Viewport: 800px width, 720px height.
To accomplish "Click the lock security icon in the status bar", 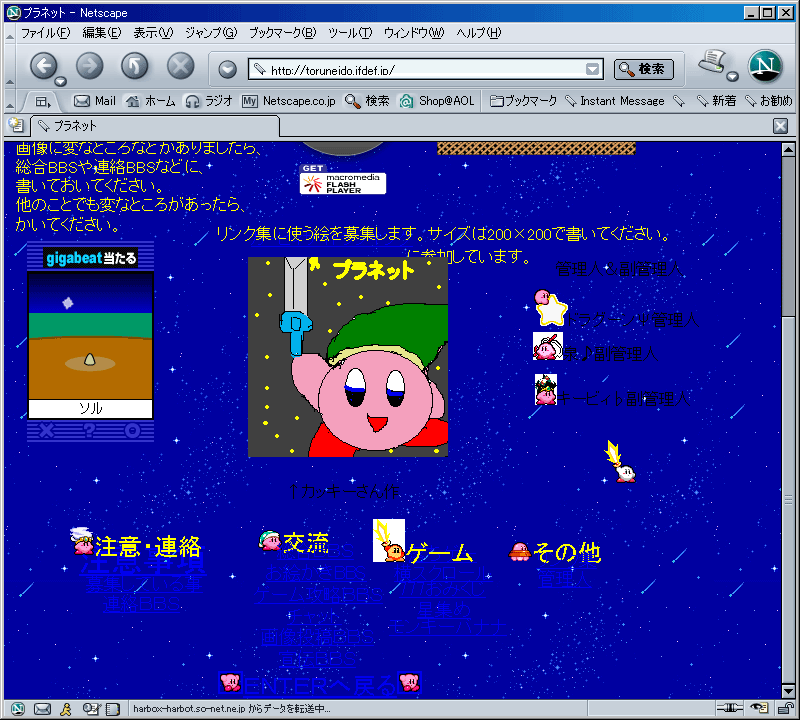I will [785, 708].
